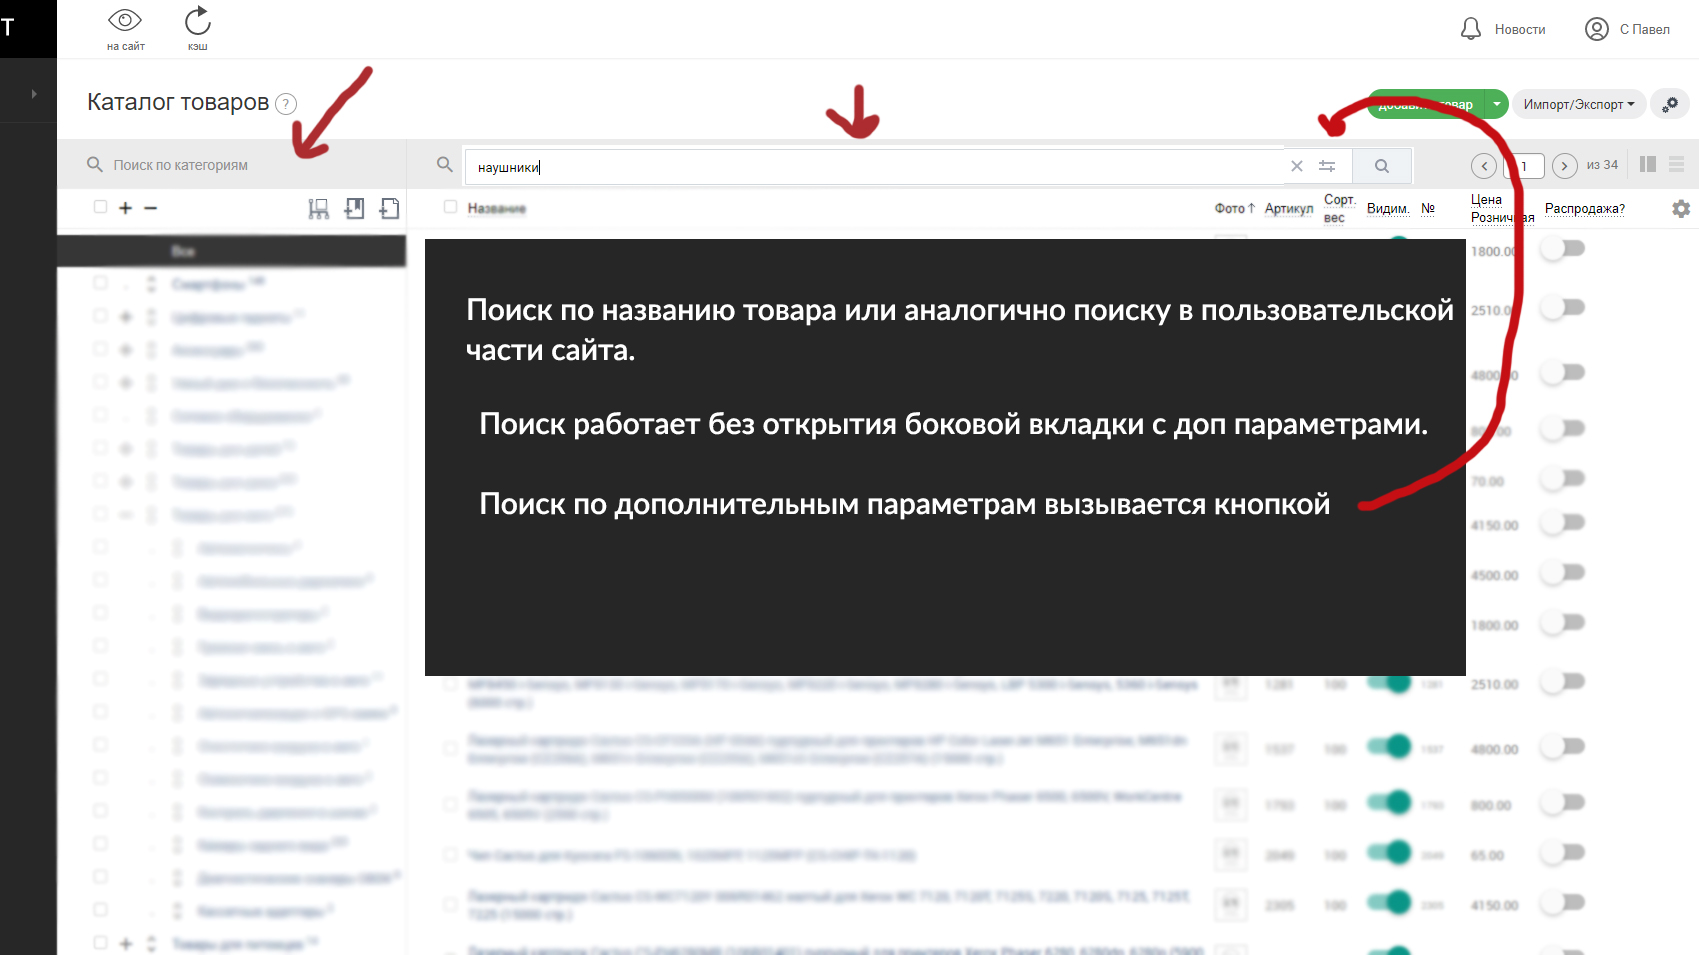Open the help icon beside Каталог товаров

point(286,104)
